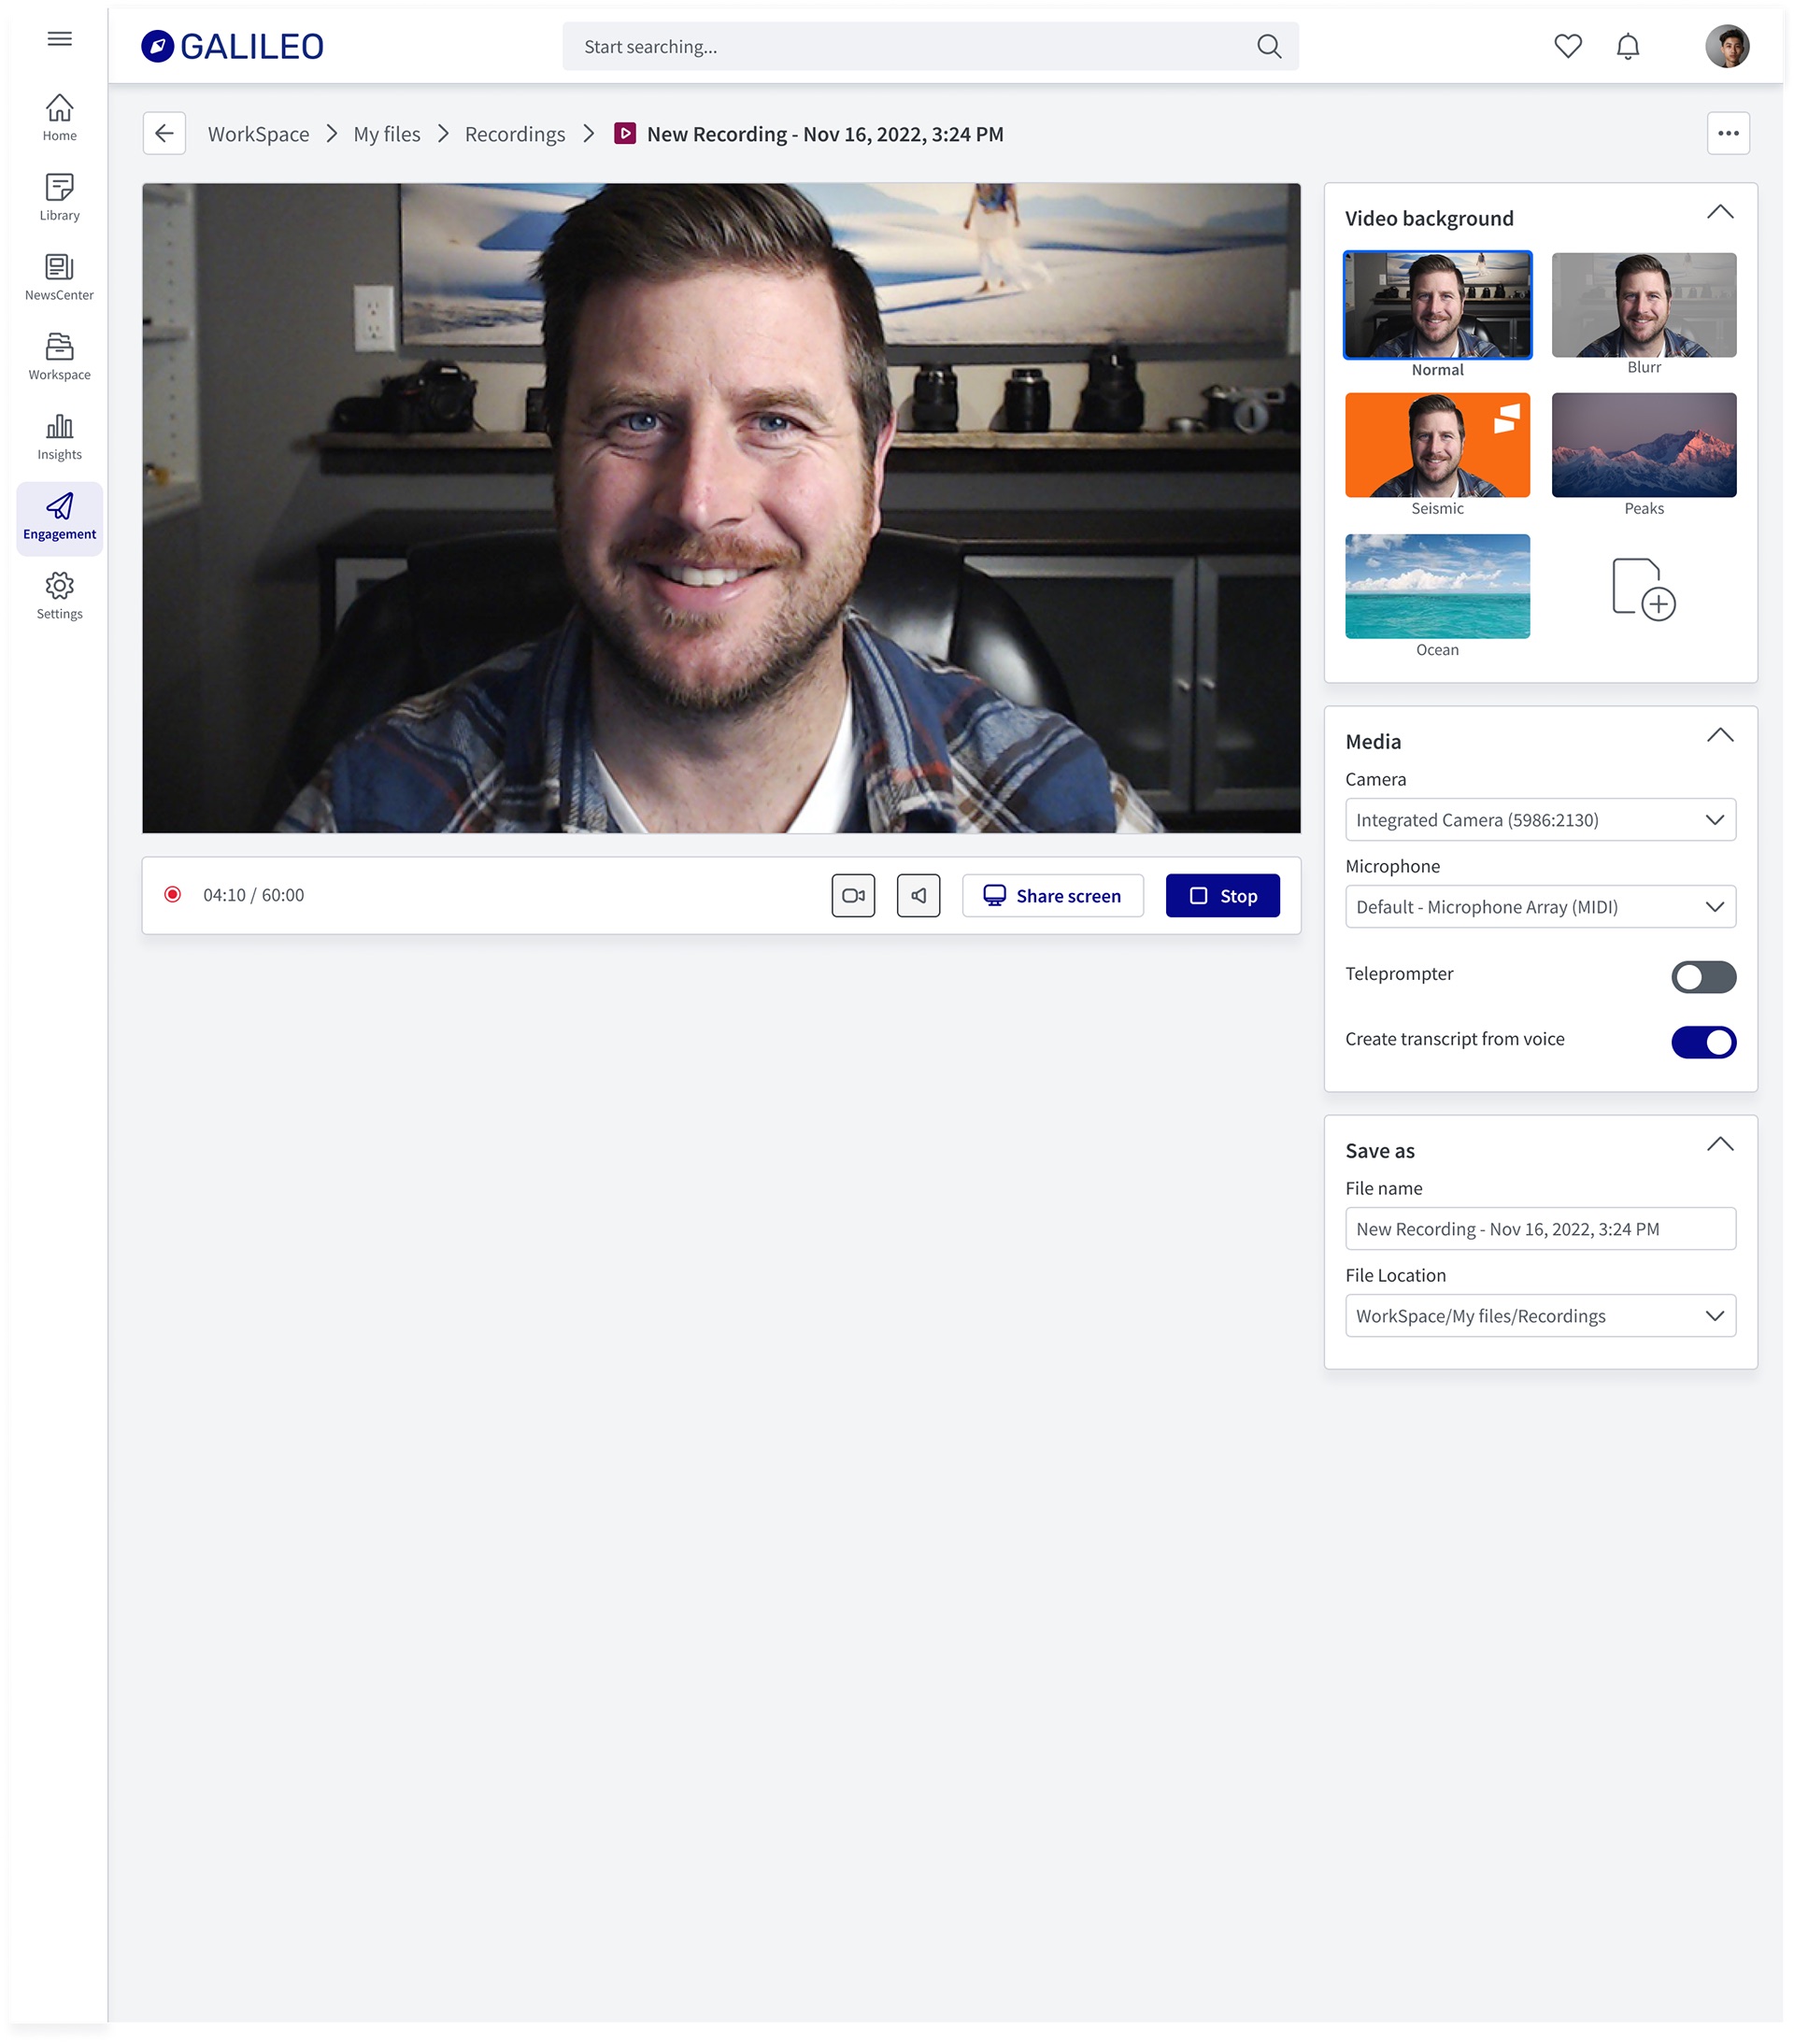Select the Ocean background
This screenshot has height=2044, width=1794.
[x=1436, y=586]
